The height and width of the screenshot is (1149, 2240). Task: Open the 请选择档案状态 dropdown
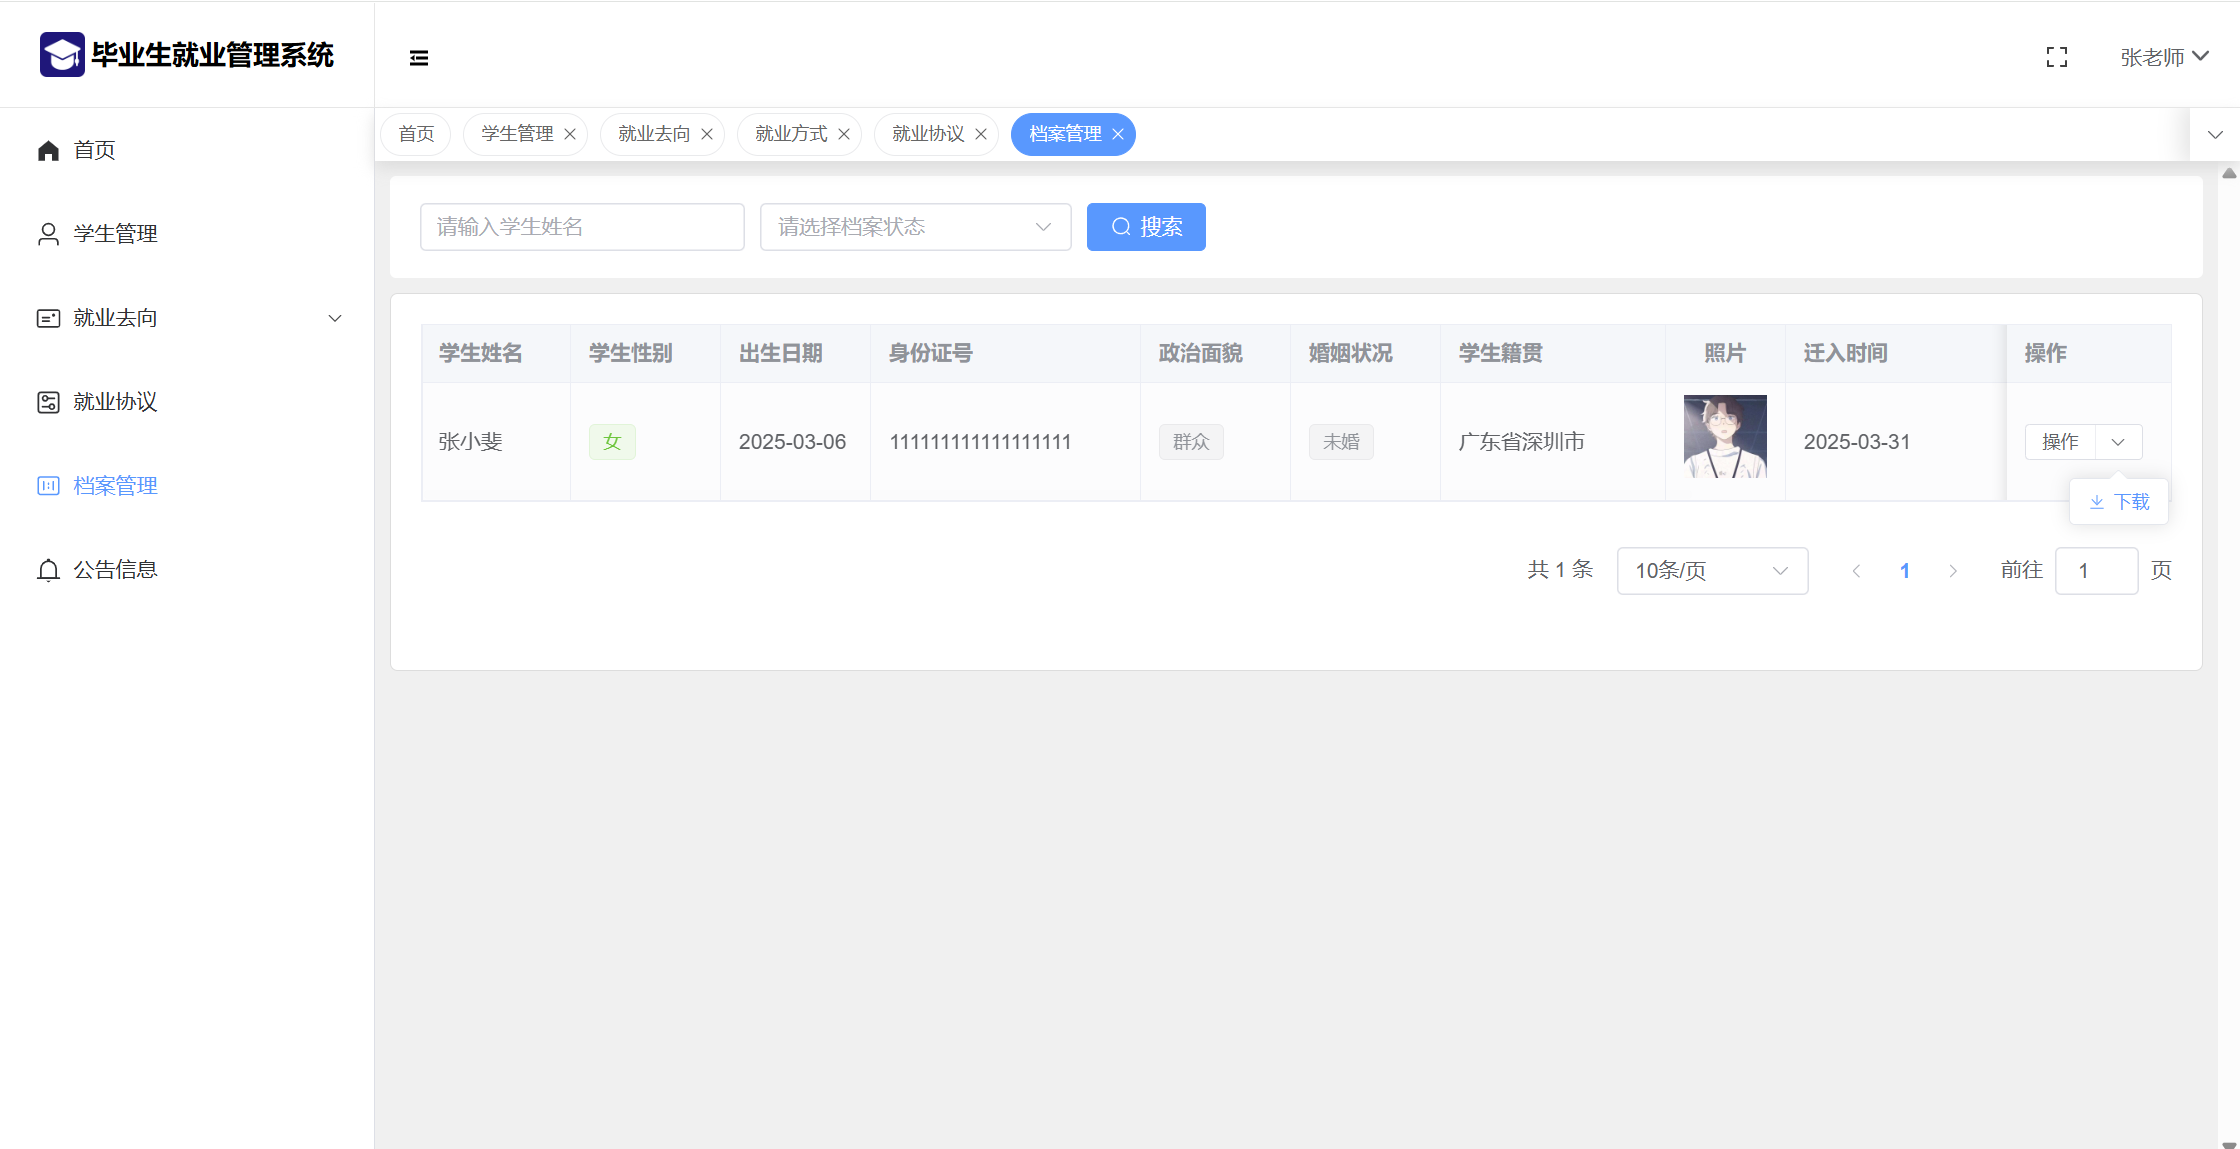click(915, 227)
